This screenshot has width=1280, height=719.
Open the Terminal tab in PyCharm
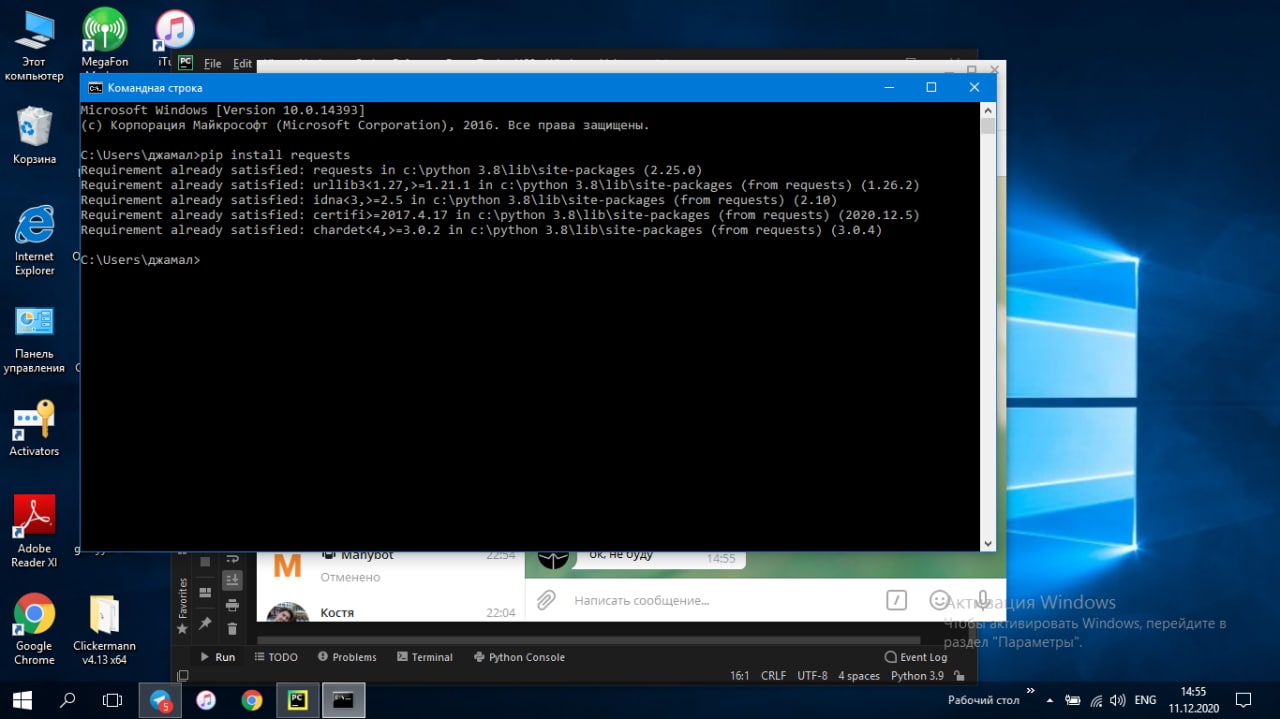click(425, 657)
